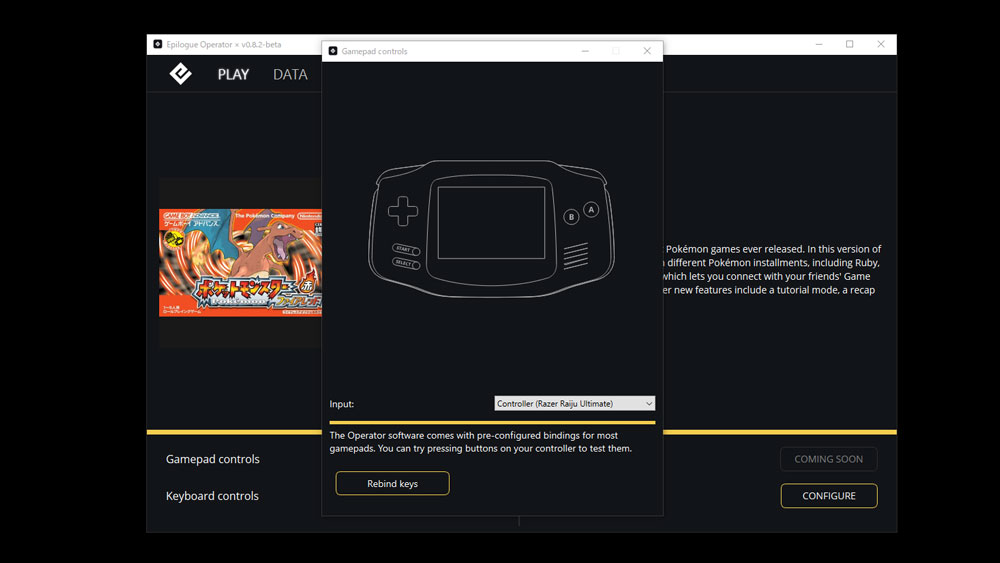Click the Rebind keys button
This screenshot has height=563, width=1000.
[x=392, y=484]
